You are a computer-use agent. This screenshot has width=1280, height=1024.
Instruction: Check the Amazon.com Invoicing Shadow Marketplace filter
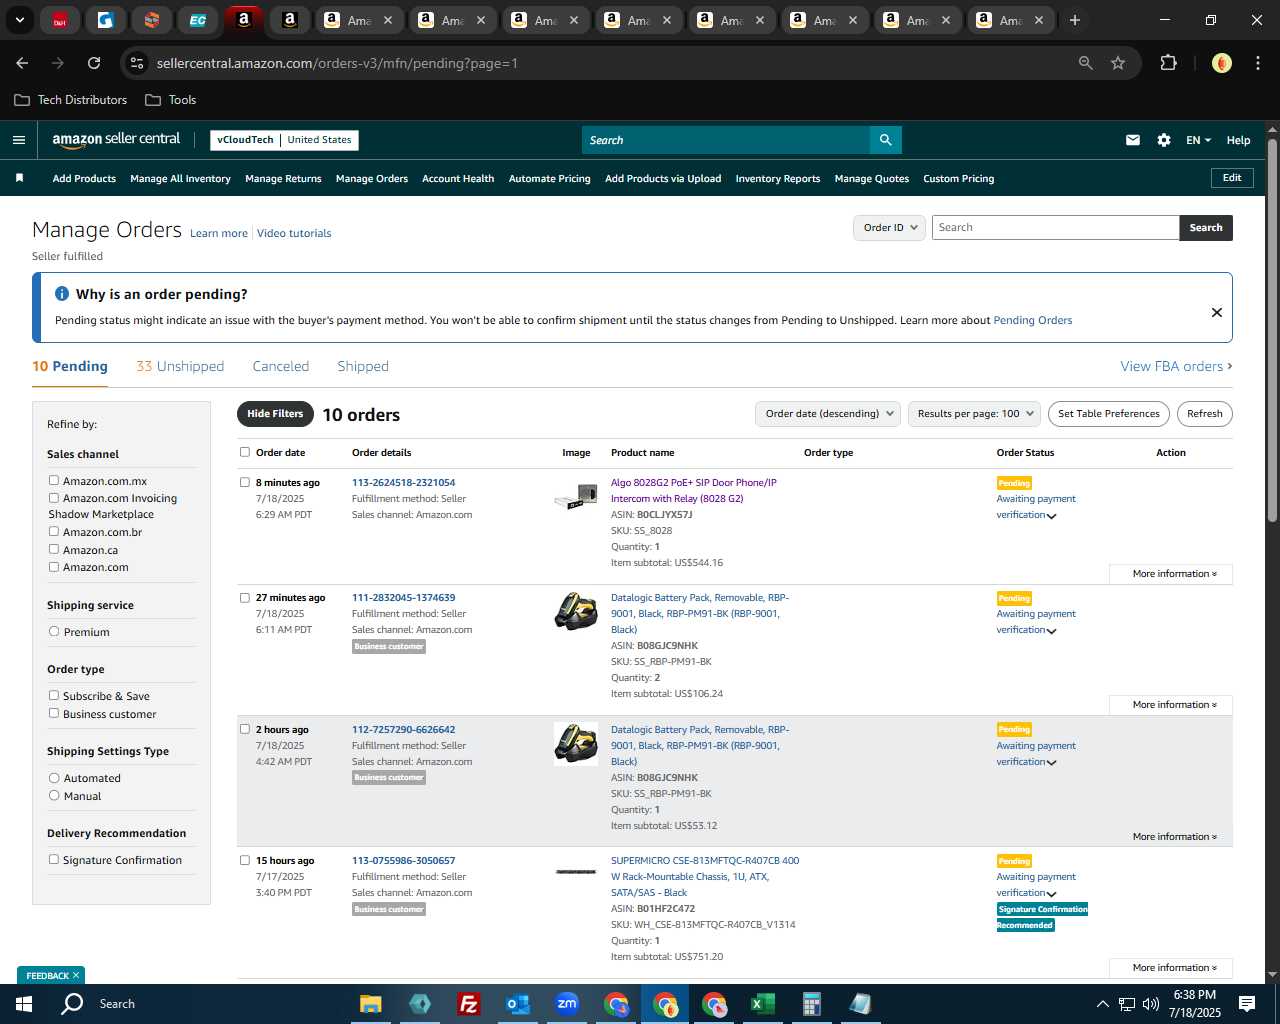tap(54, 497)
